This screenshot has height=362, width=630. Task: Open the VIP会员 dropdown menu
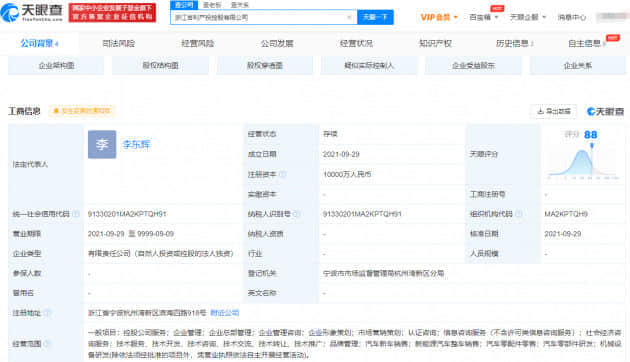(x=439, y=17)
